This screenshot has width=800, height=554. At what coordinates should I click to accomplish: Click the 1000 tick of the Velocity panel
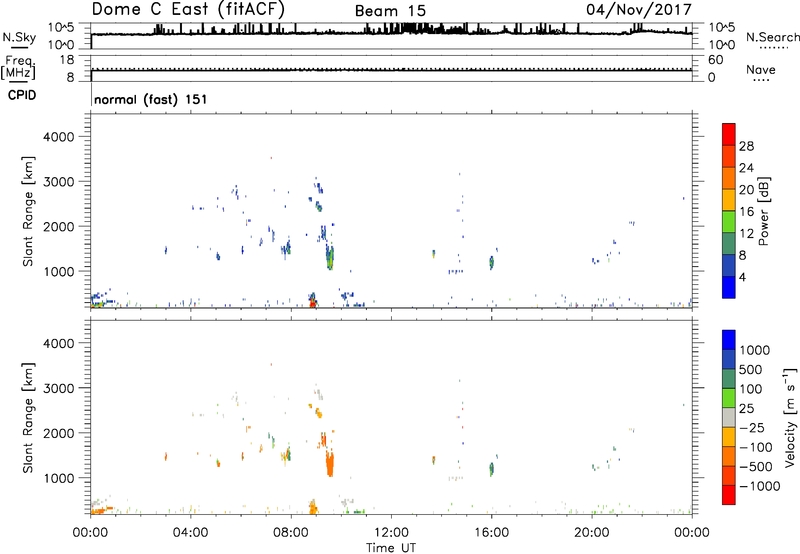click(58, 478)
